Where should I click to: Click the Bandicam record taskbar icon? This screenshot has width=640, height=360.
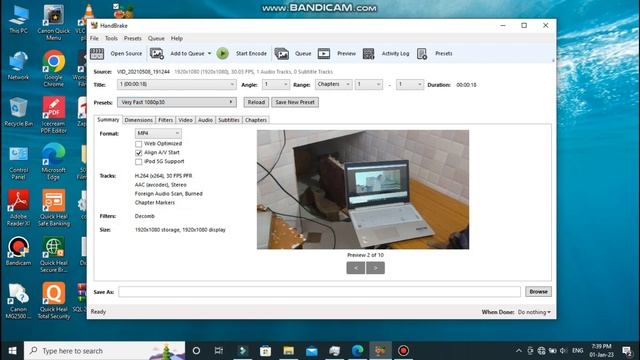tap(403, 351)
